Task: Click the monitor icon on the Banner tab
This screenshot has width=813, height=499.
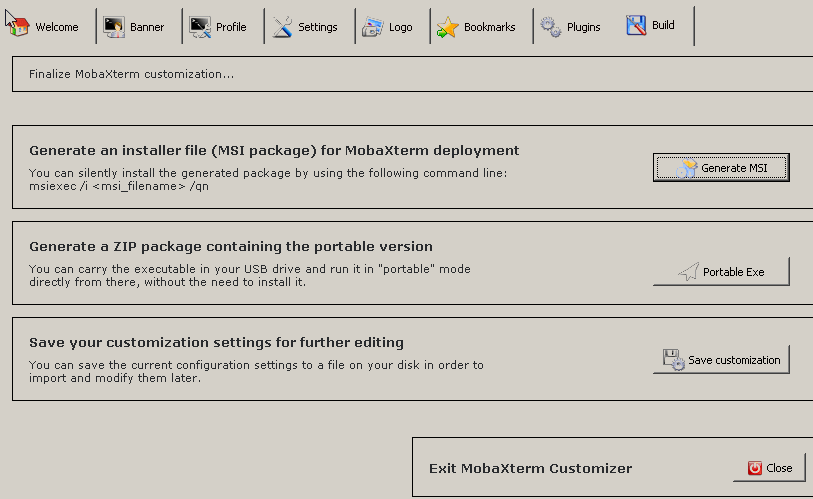Action: pyautogui.click(x=114, y=27)
